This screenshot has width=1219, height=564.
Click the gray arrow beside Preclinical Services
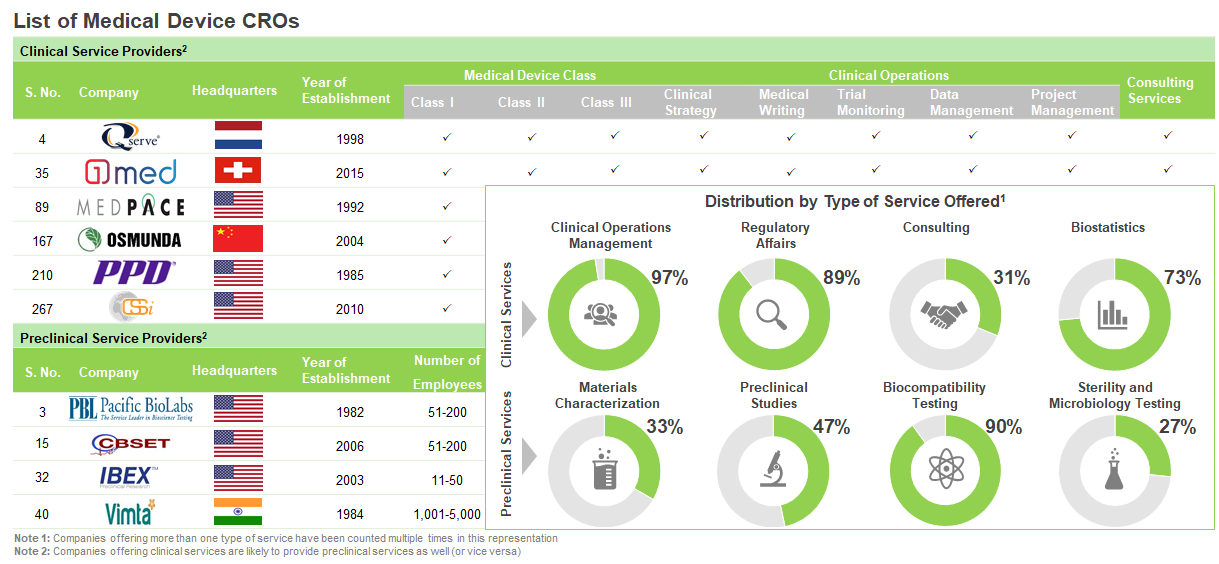click(530, 457)
